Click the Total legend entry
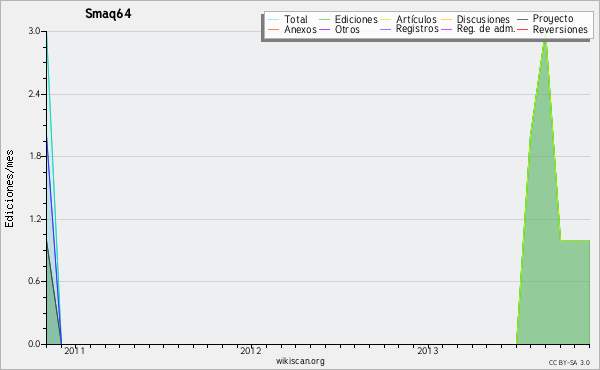Image resolution: width=600 pixels, height=370 pixels. pyautogui.click(x=296, y=19)
